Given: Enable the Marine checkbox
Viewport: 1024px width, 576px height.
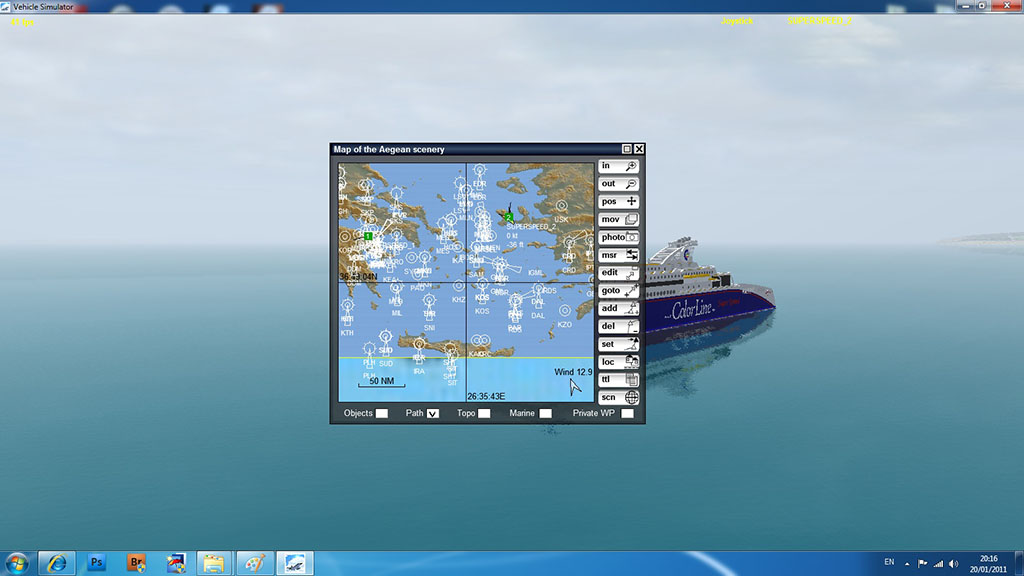Looking at the screenshot, I should tap(545, 414).
